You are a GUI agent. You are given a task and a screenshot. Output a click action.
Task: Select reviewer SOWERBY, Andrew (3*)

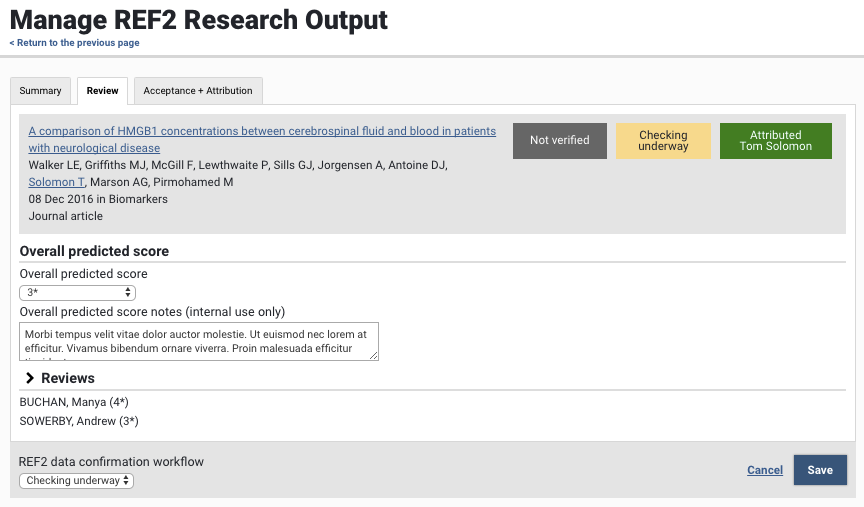pyautogui.click(x=79, y=421)
